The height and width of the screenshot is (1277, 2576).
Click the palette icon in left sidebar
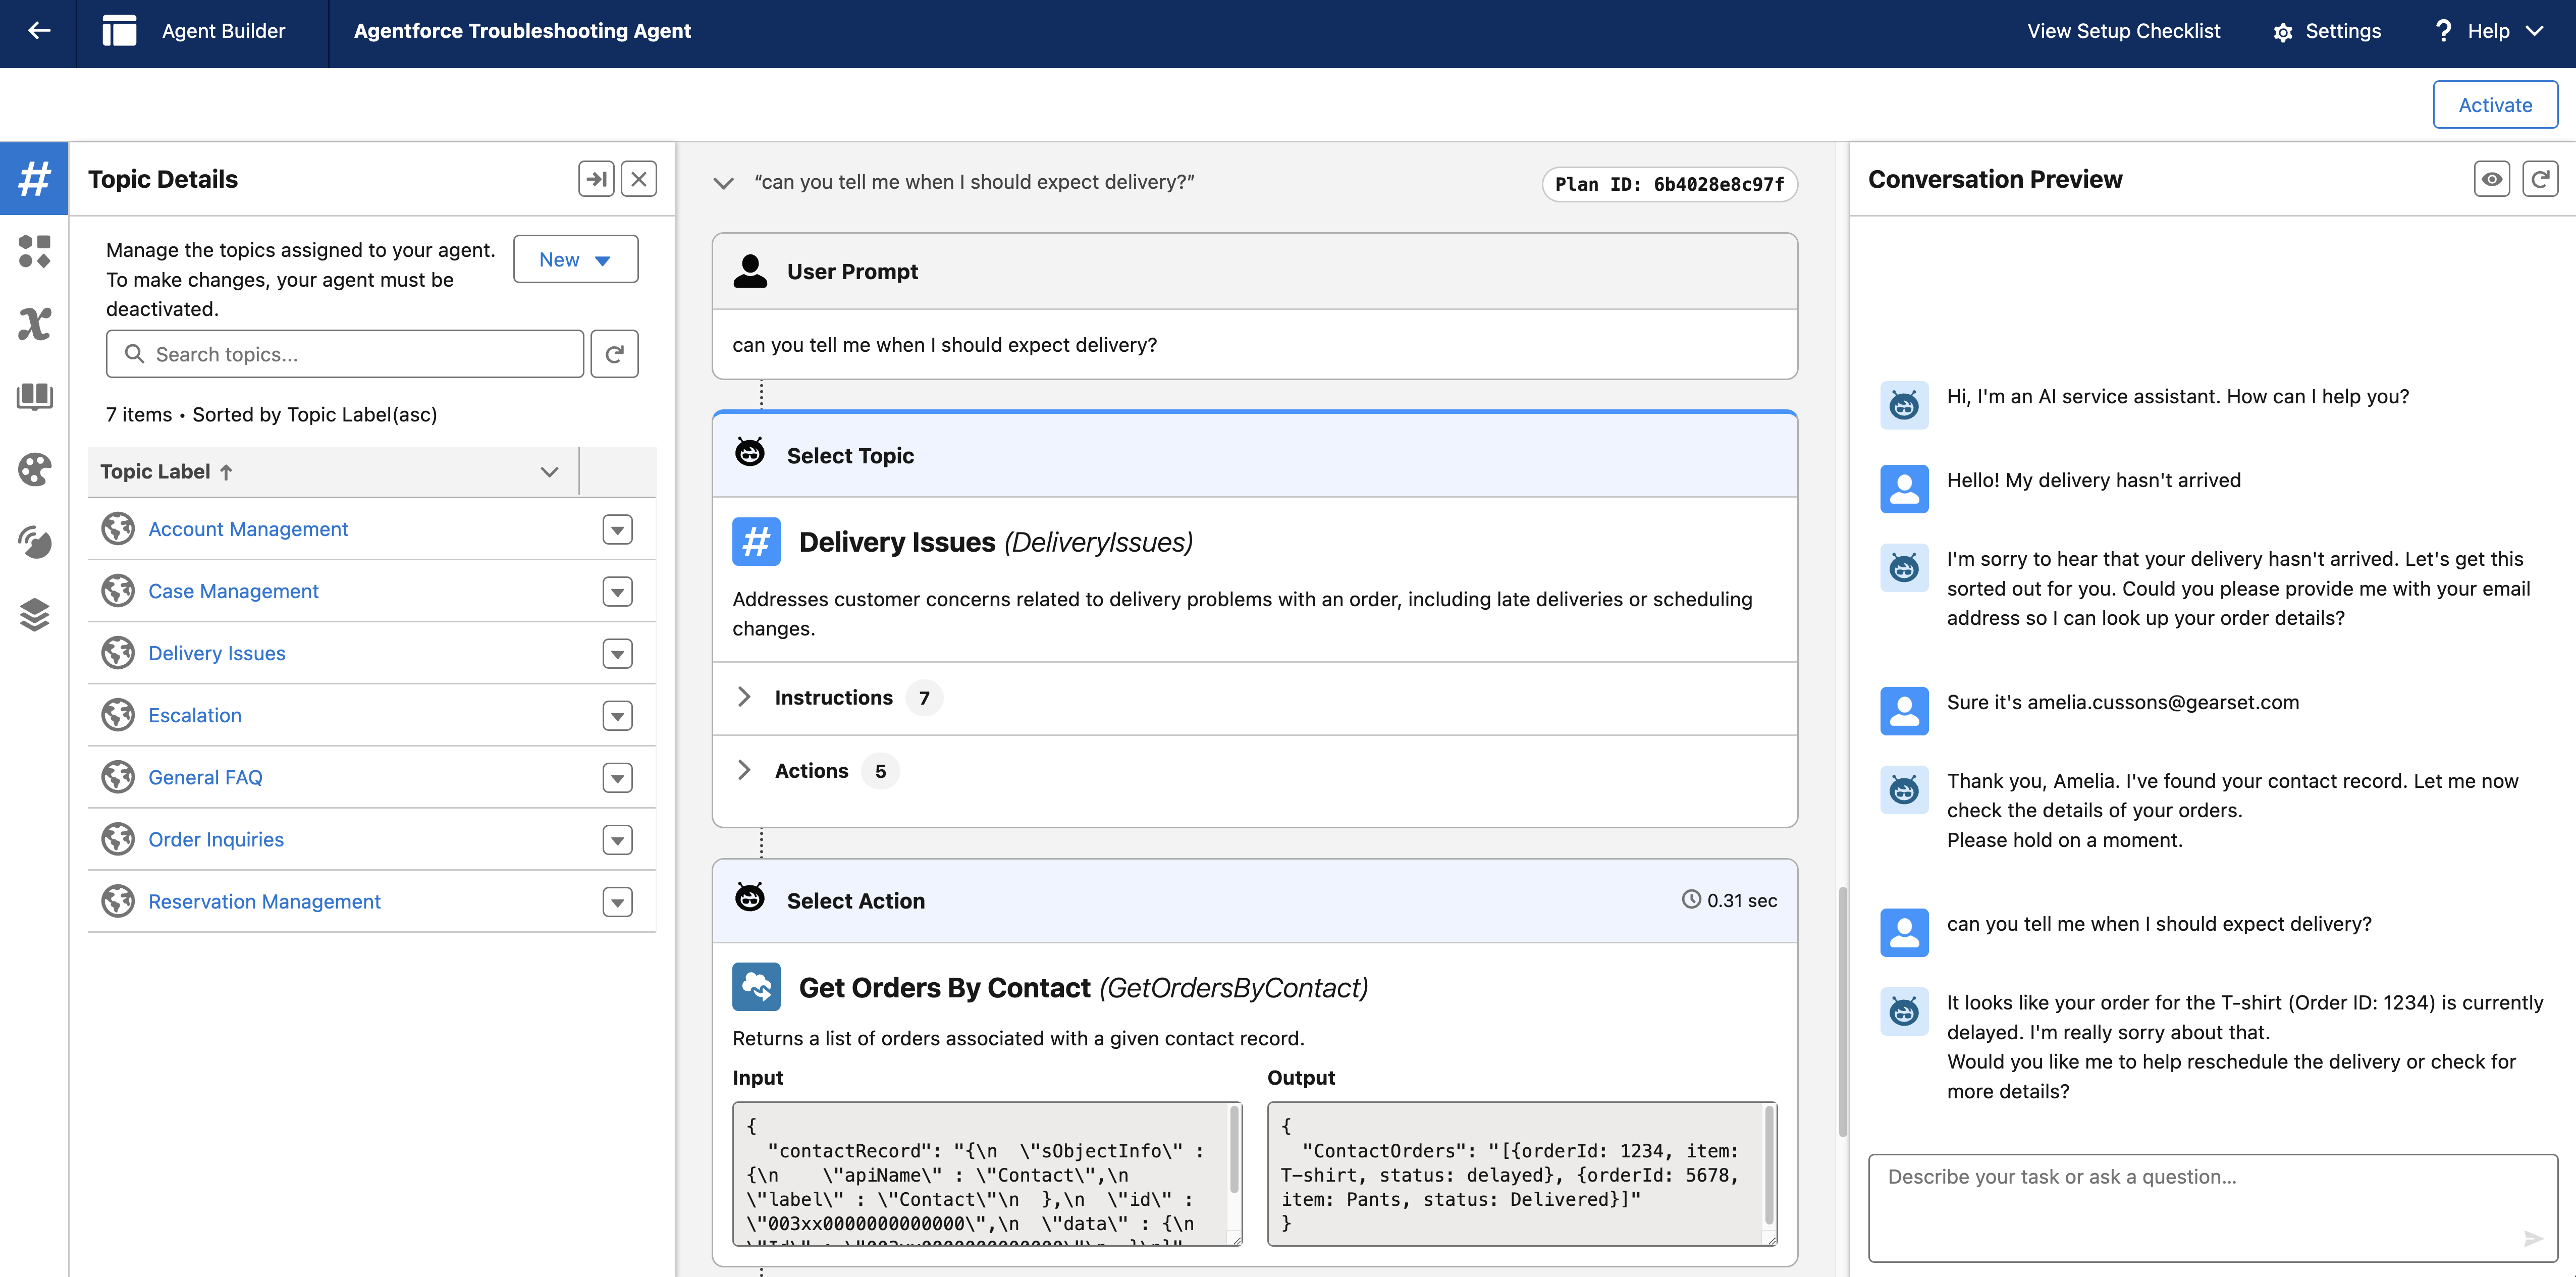tap(34, 469)
